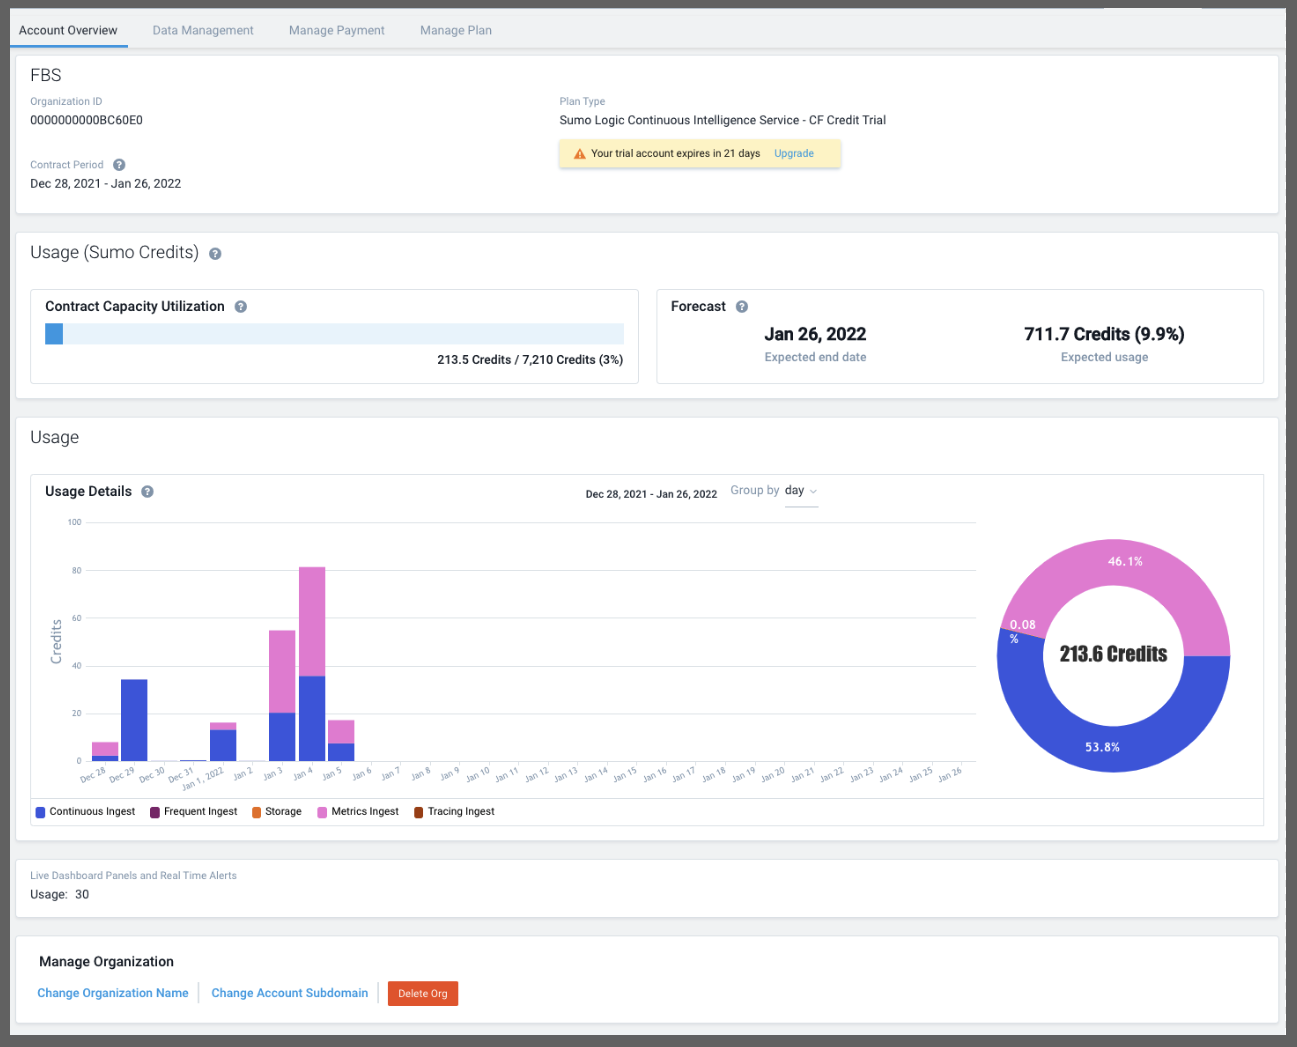Screen dimensions: 1297x1047
Task: Open the Forecast help icon
Action: point(742,307)
